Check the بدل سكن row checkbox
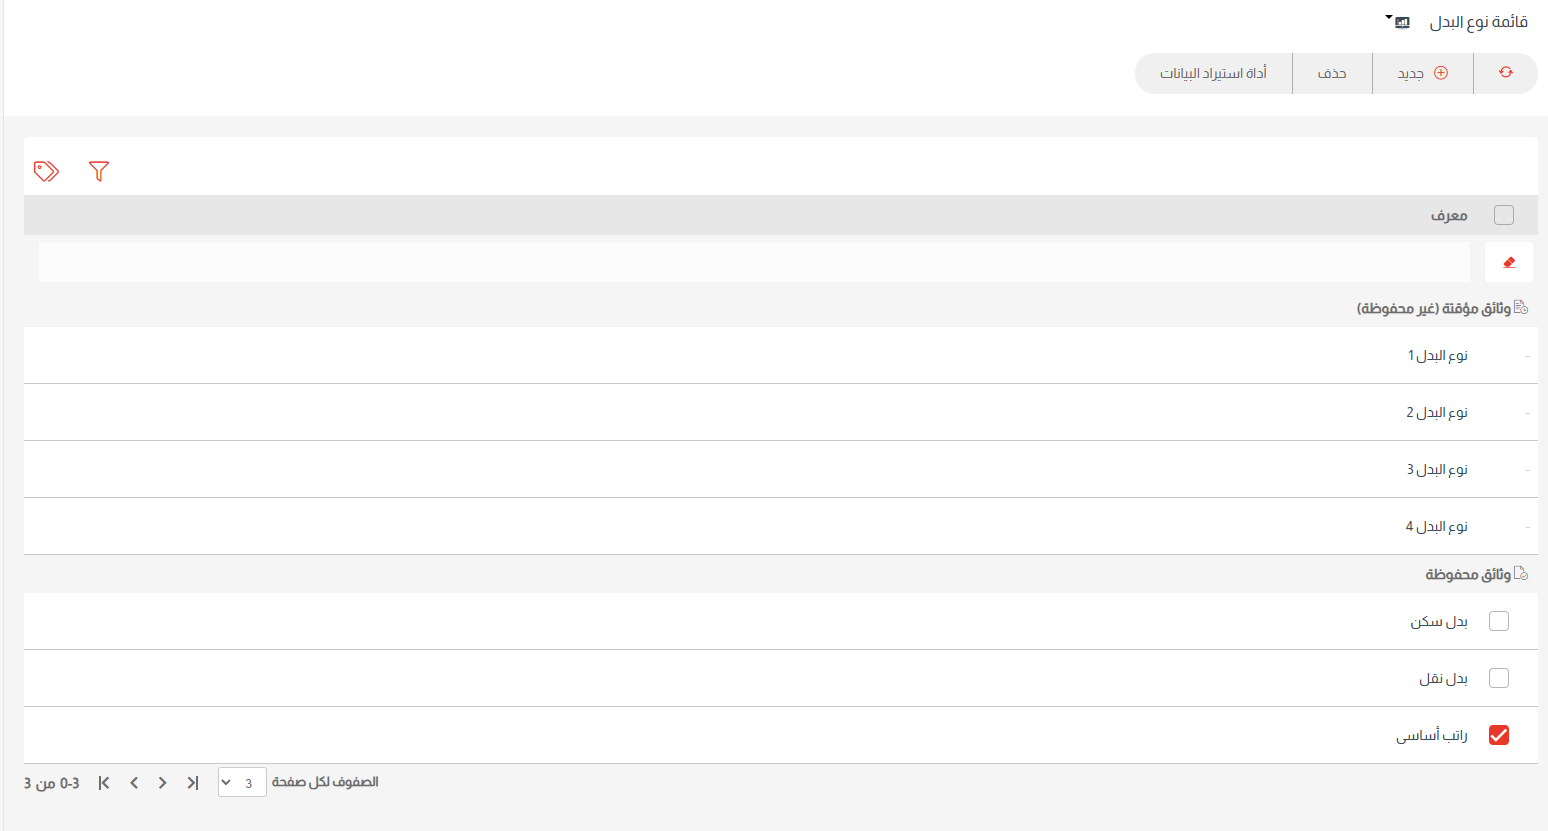The image size is (1548, 831). tap(1498, 621)
